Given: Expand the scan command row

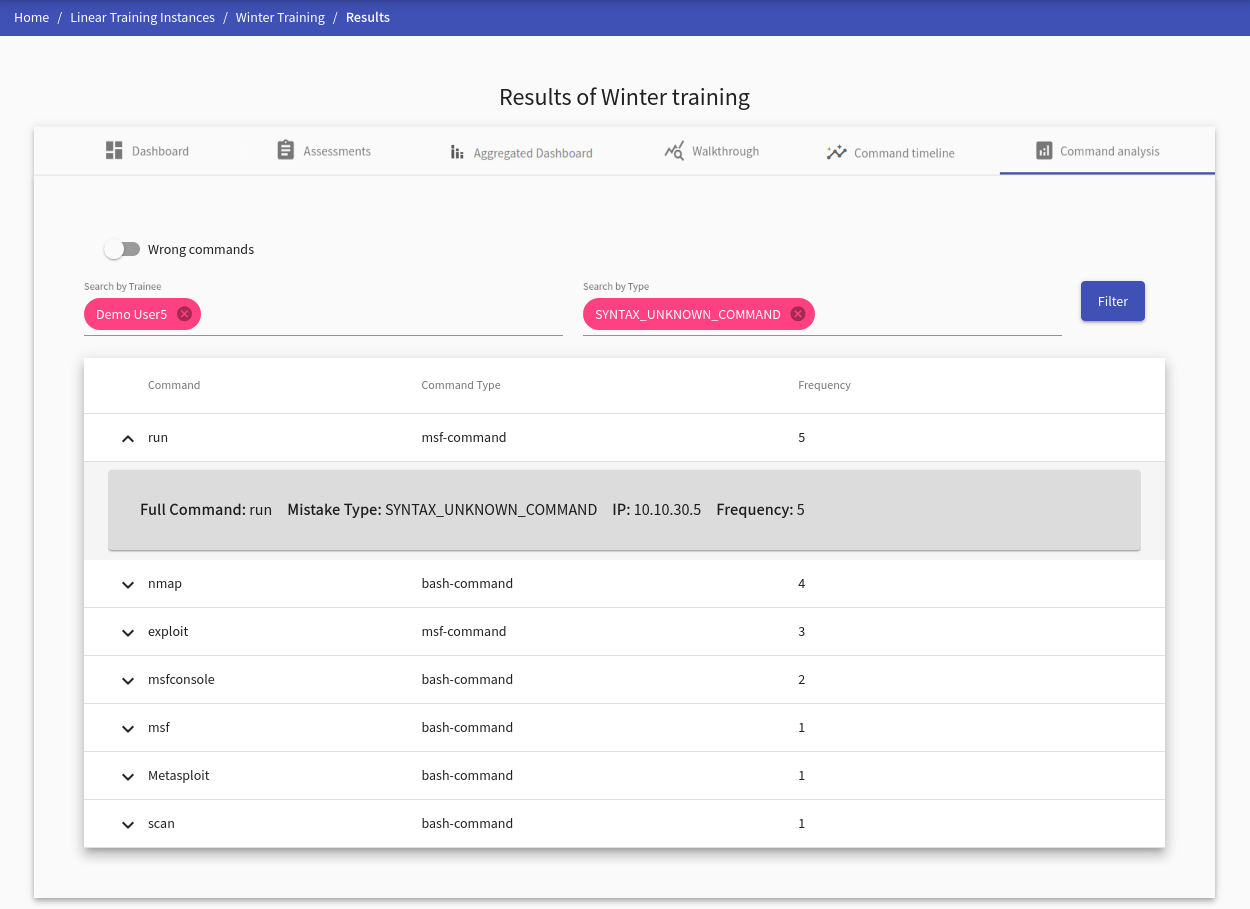Looking at the screenshot, I should [x=127, y=824].
